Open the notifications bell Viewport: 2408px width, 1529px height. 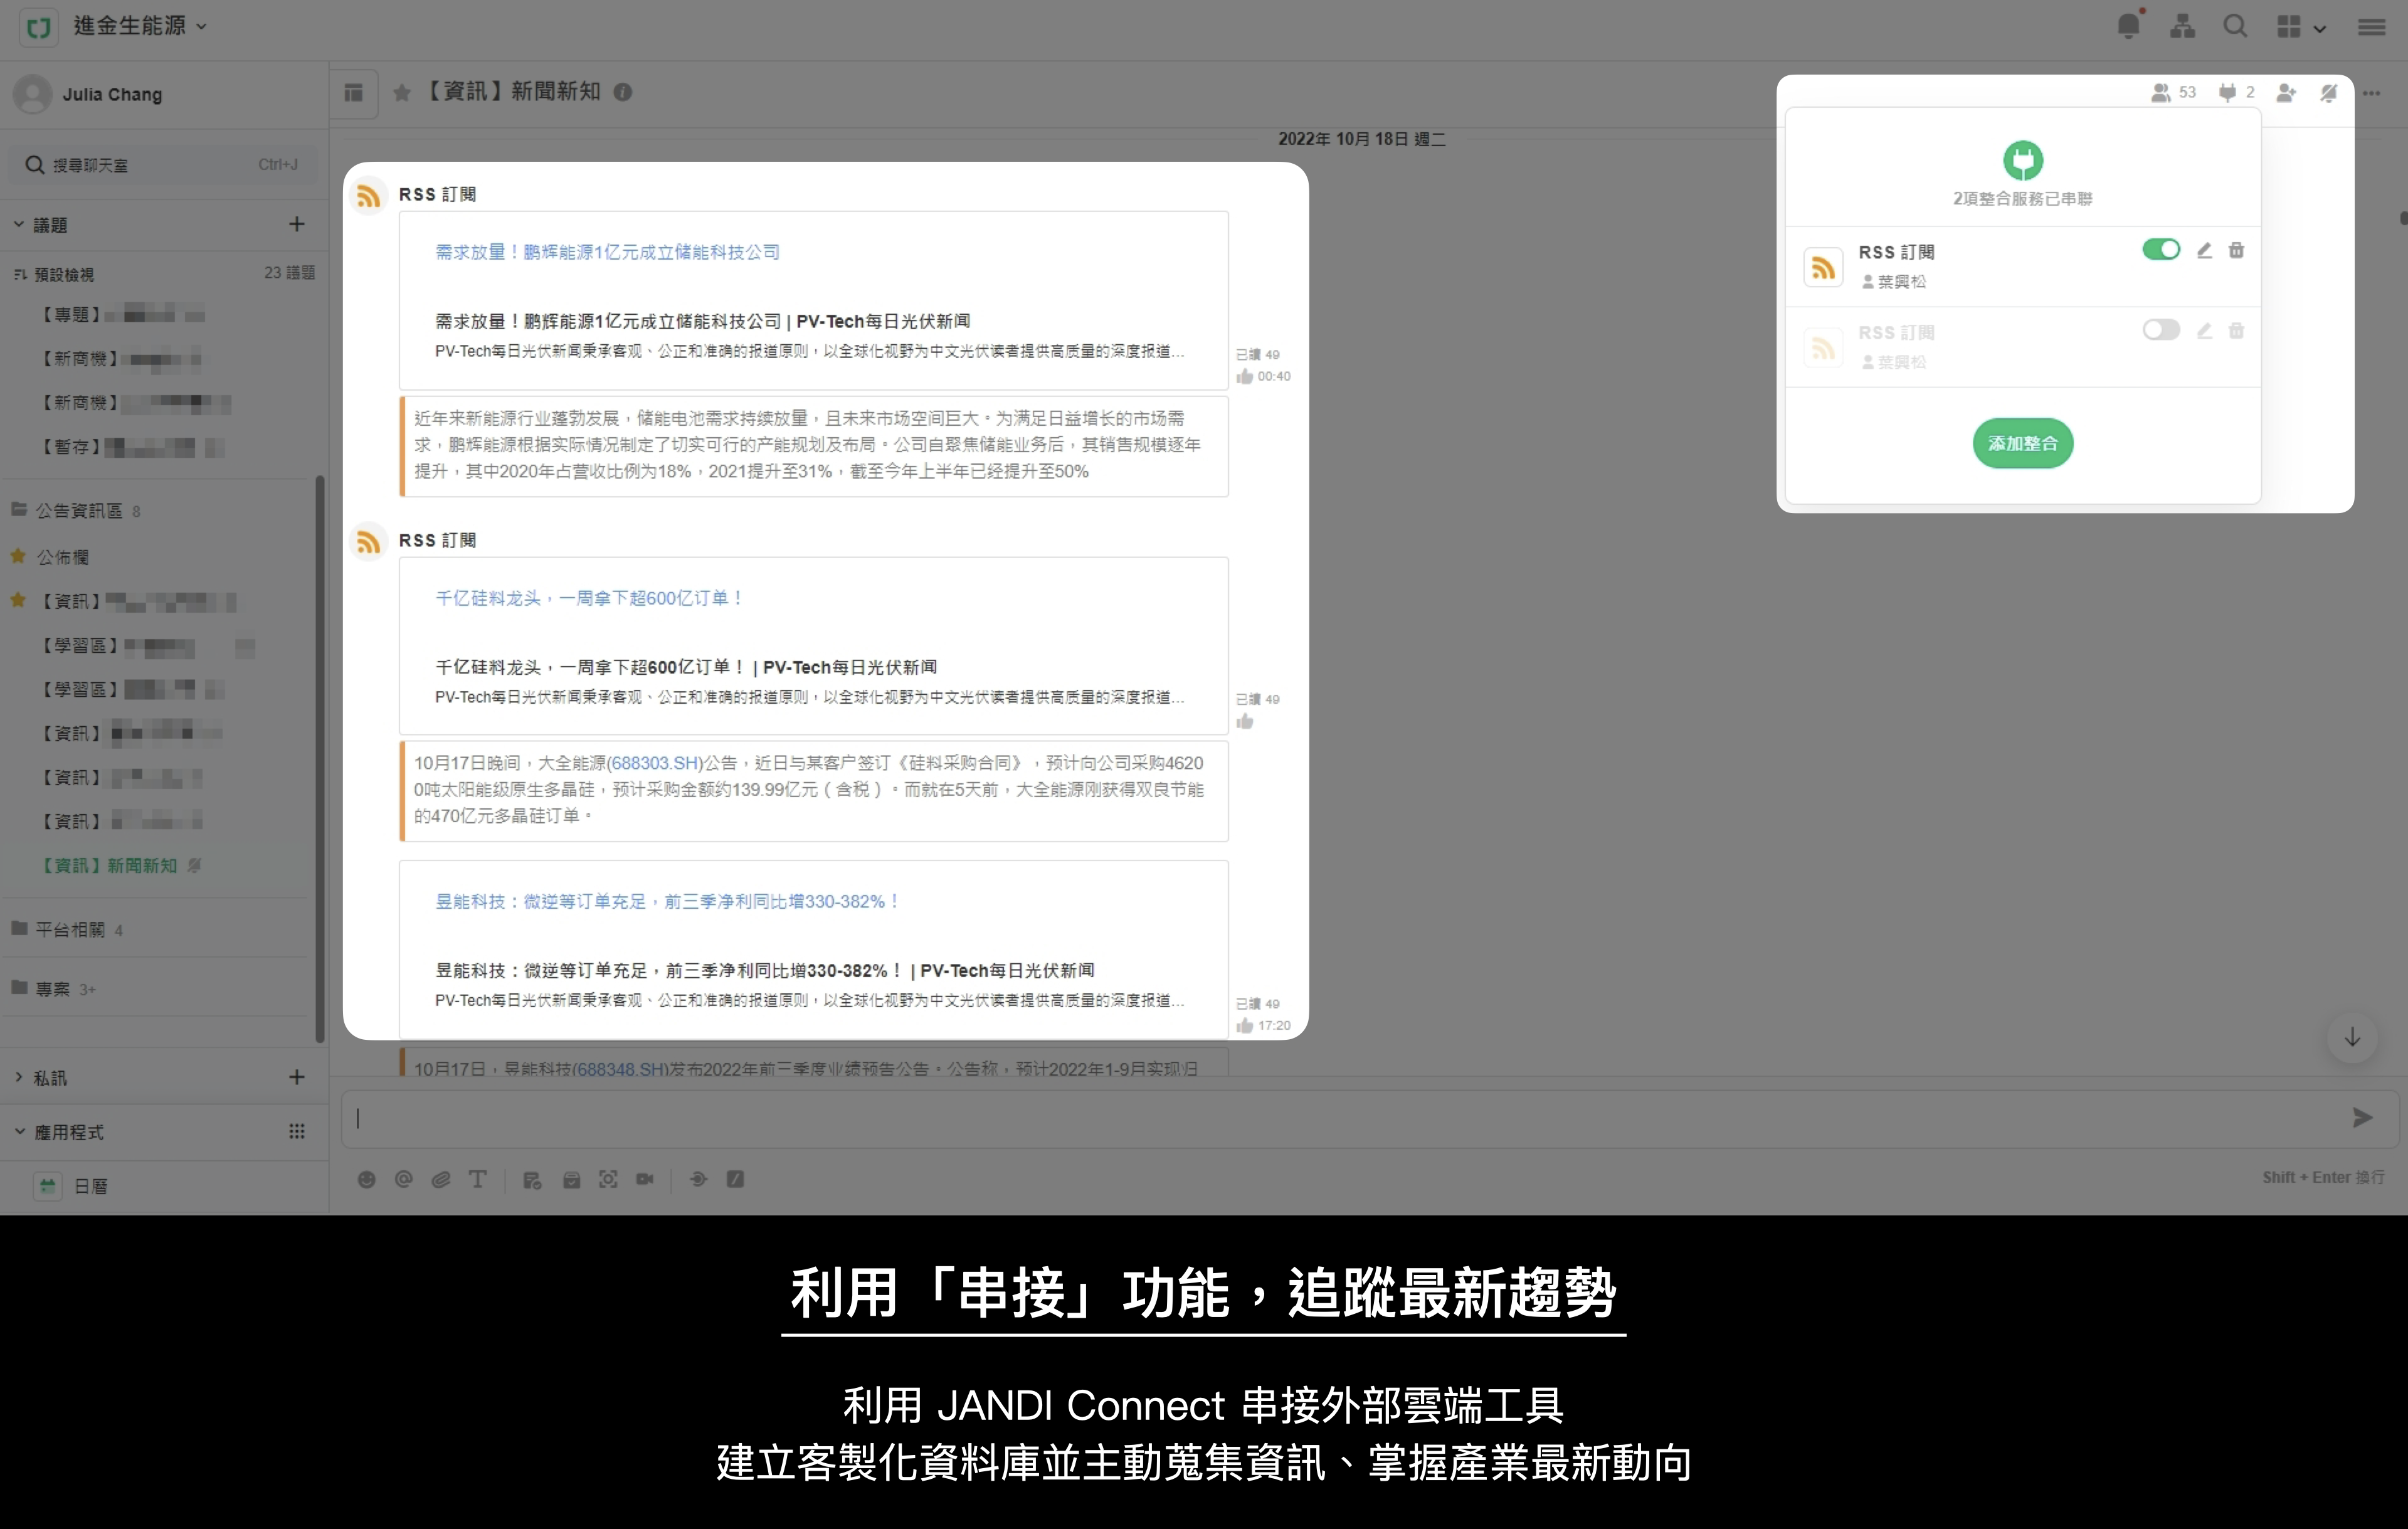coord(2129,26)
